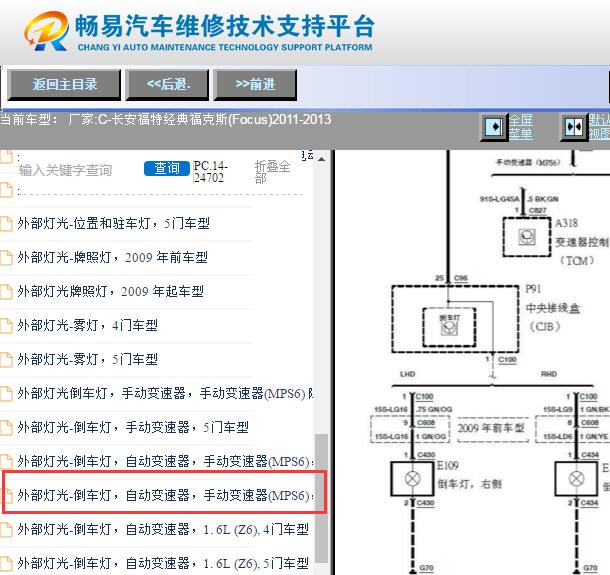
Task: Click document icon beside 1.6L (Z6), 4门车型
Action: 6,530
